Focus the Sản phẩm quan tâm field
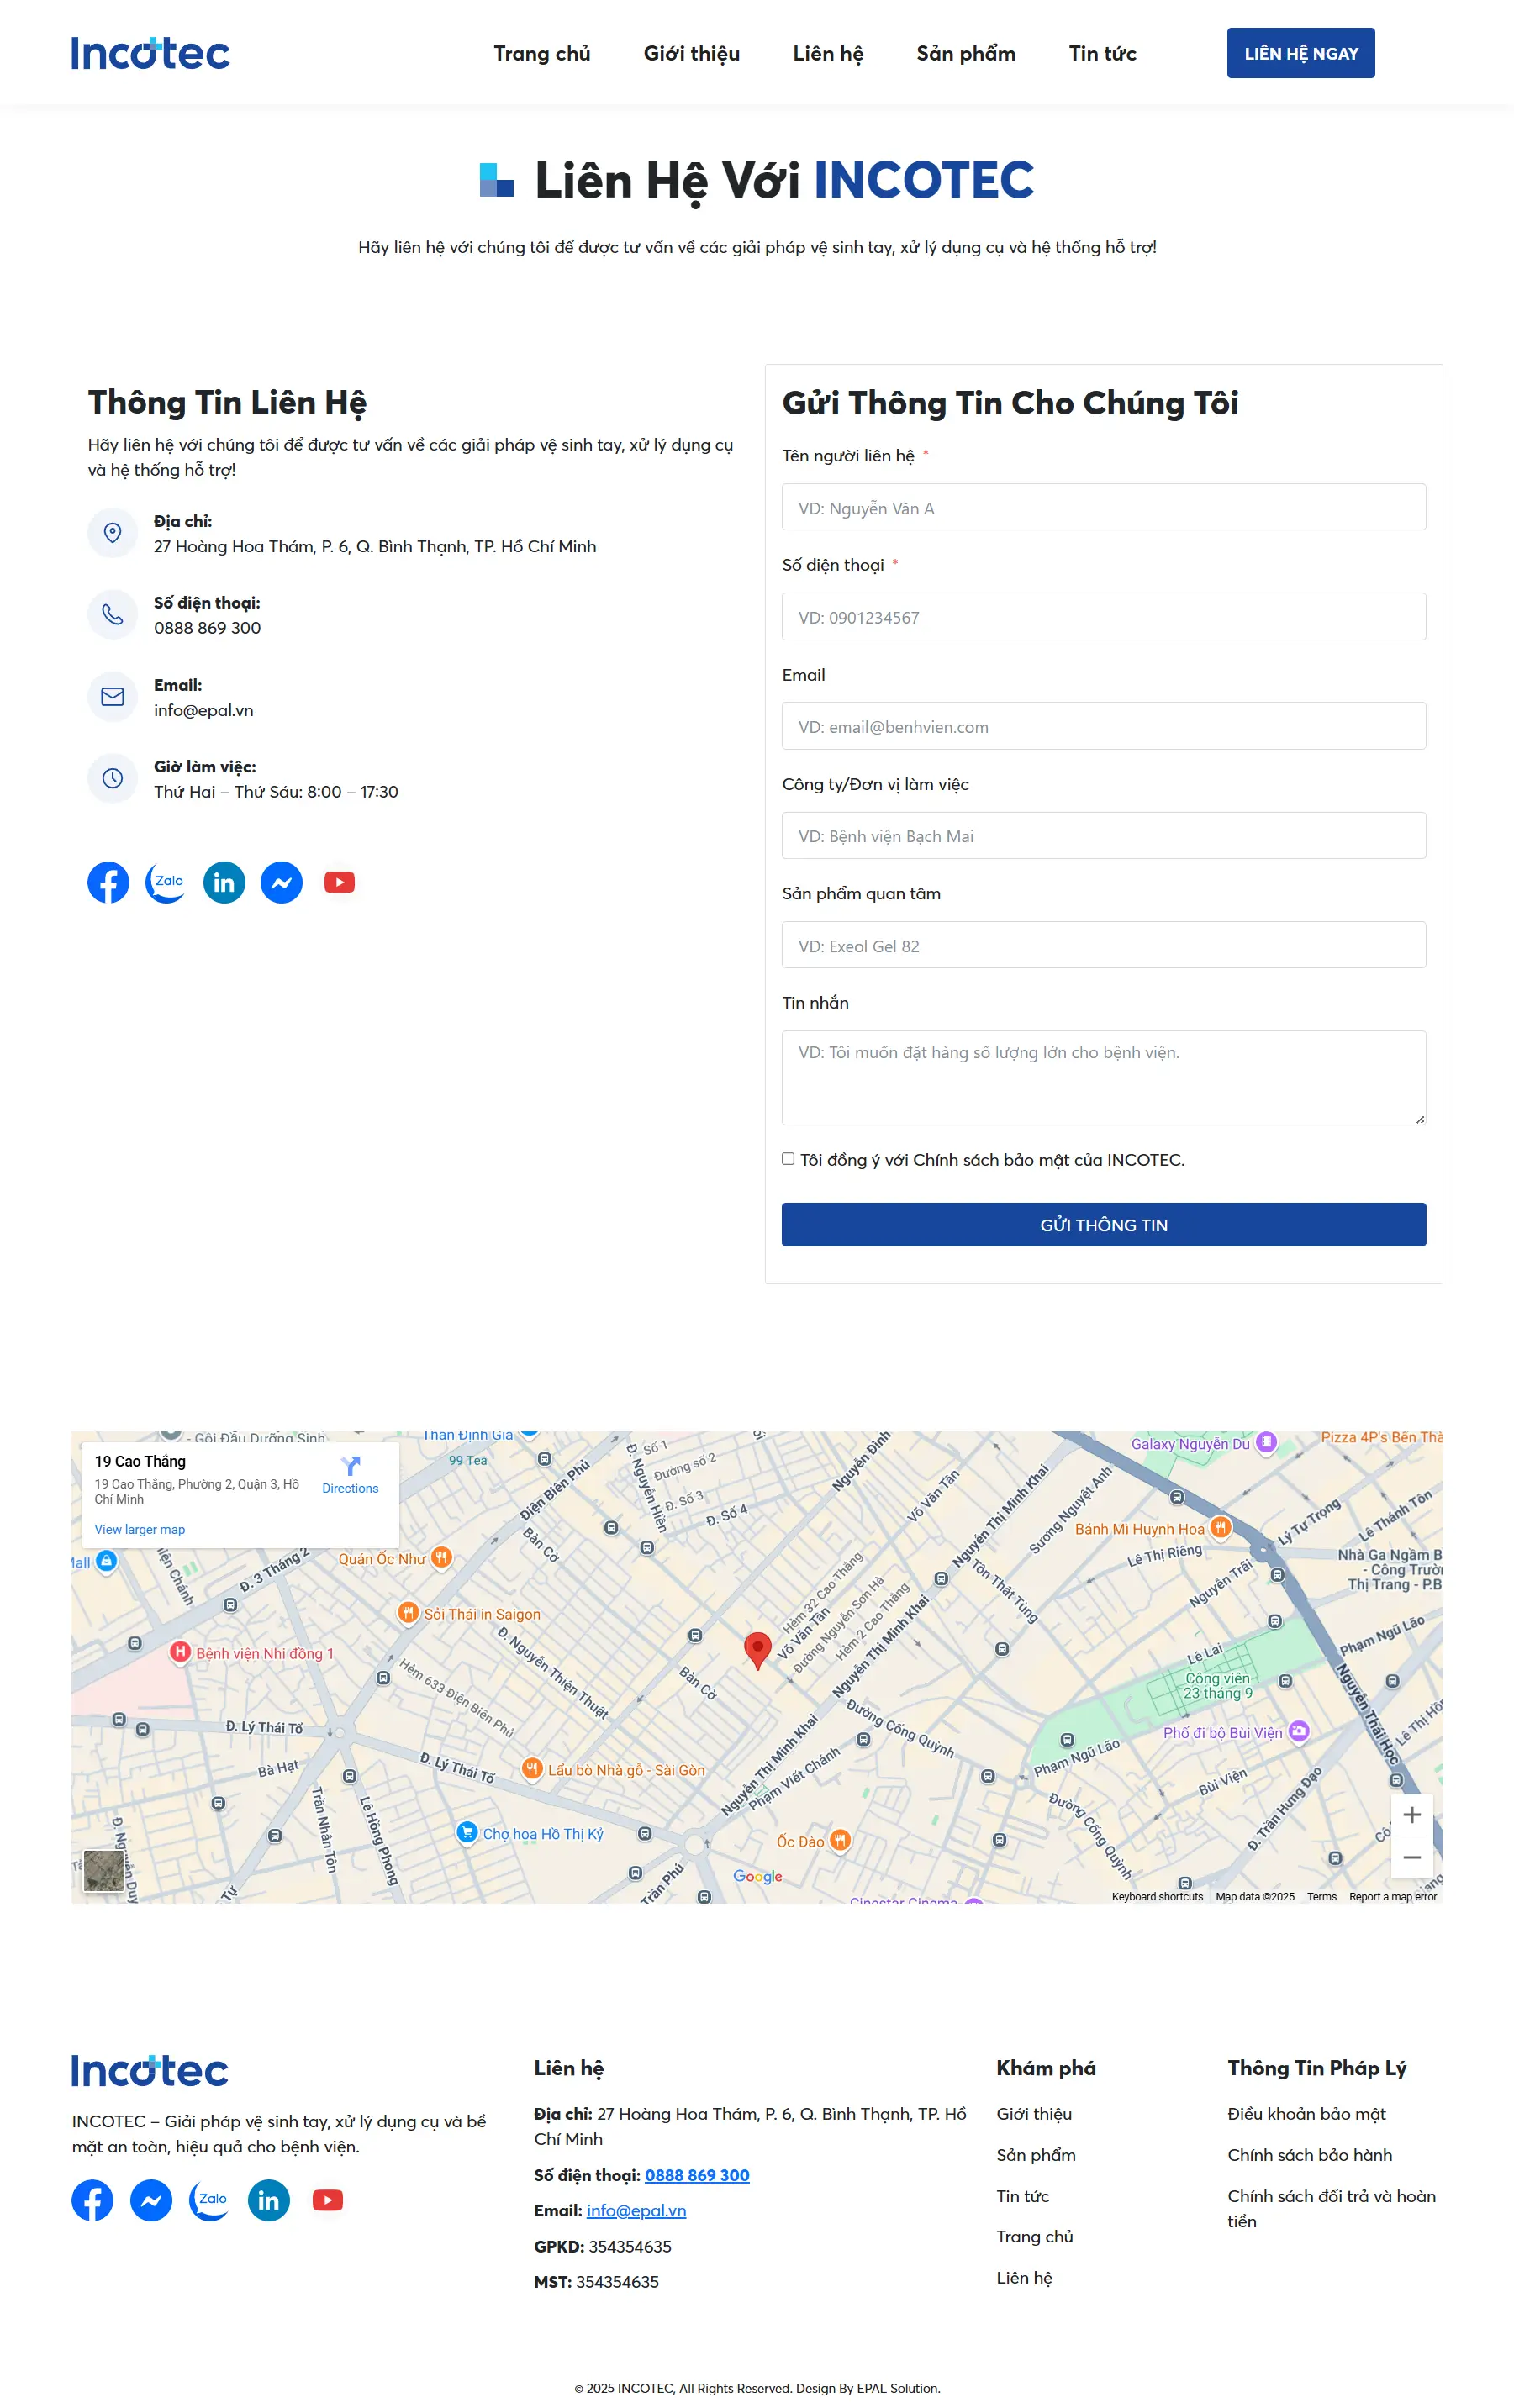Screen dimensions: 1514x2408 coord(1104,945)
